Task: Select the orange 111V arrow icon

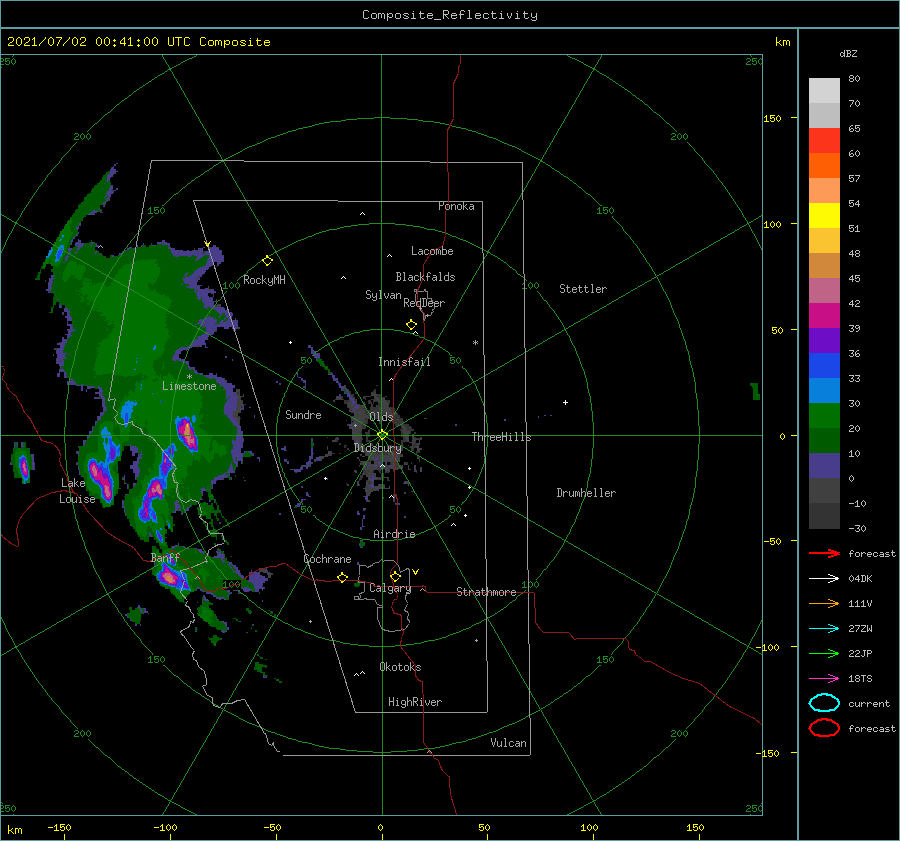Action: pos(824,603)
